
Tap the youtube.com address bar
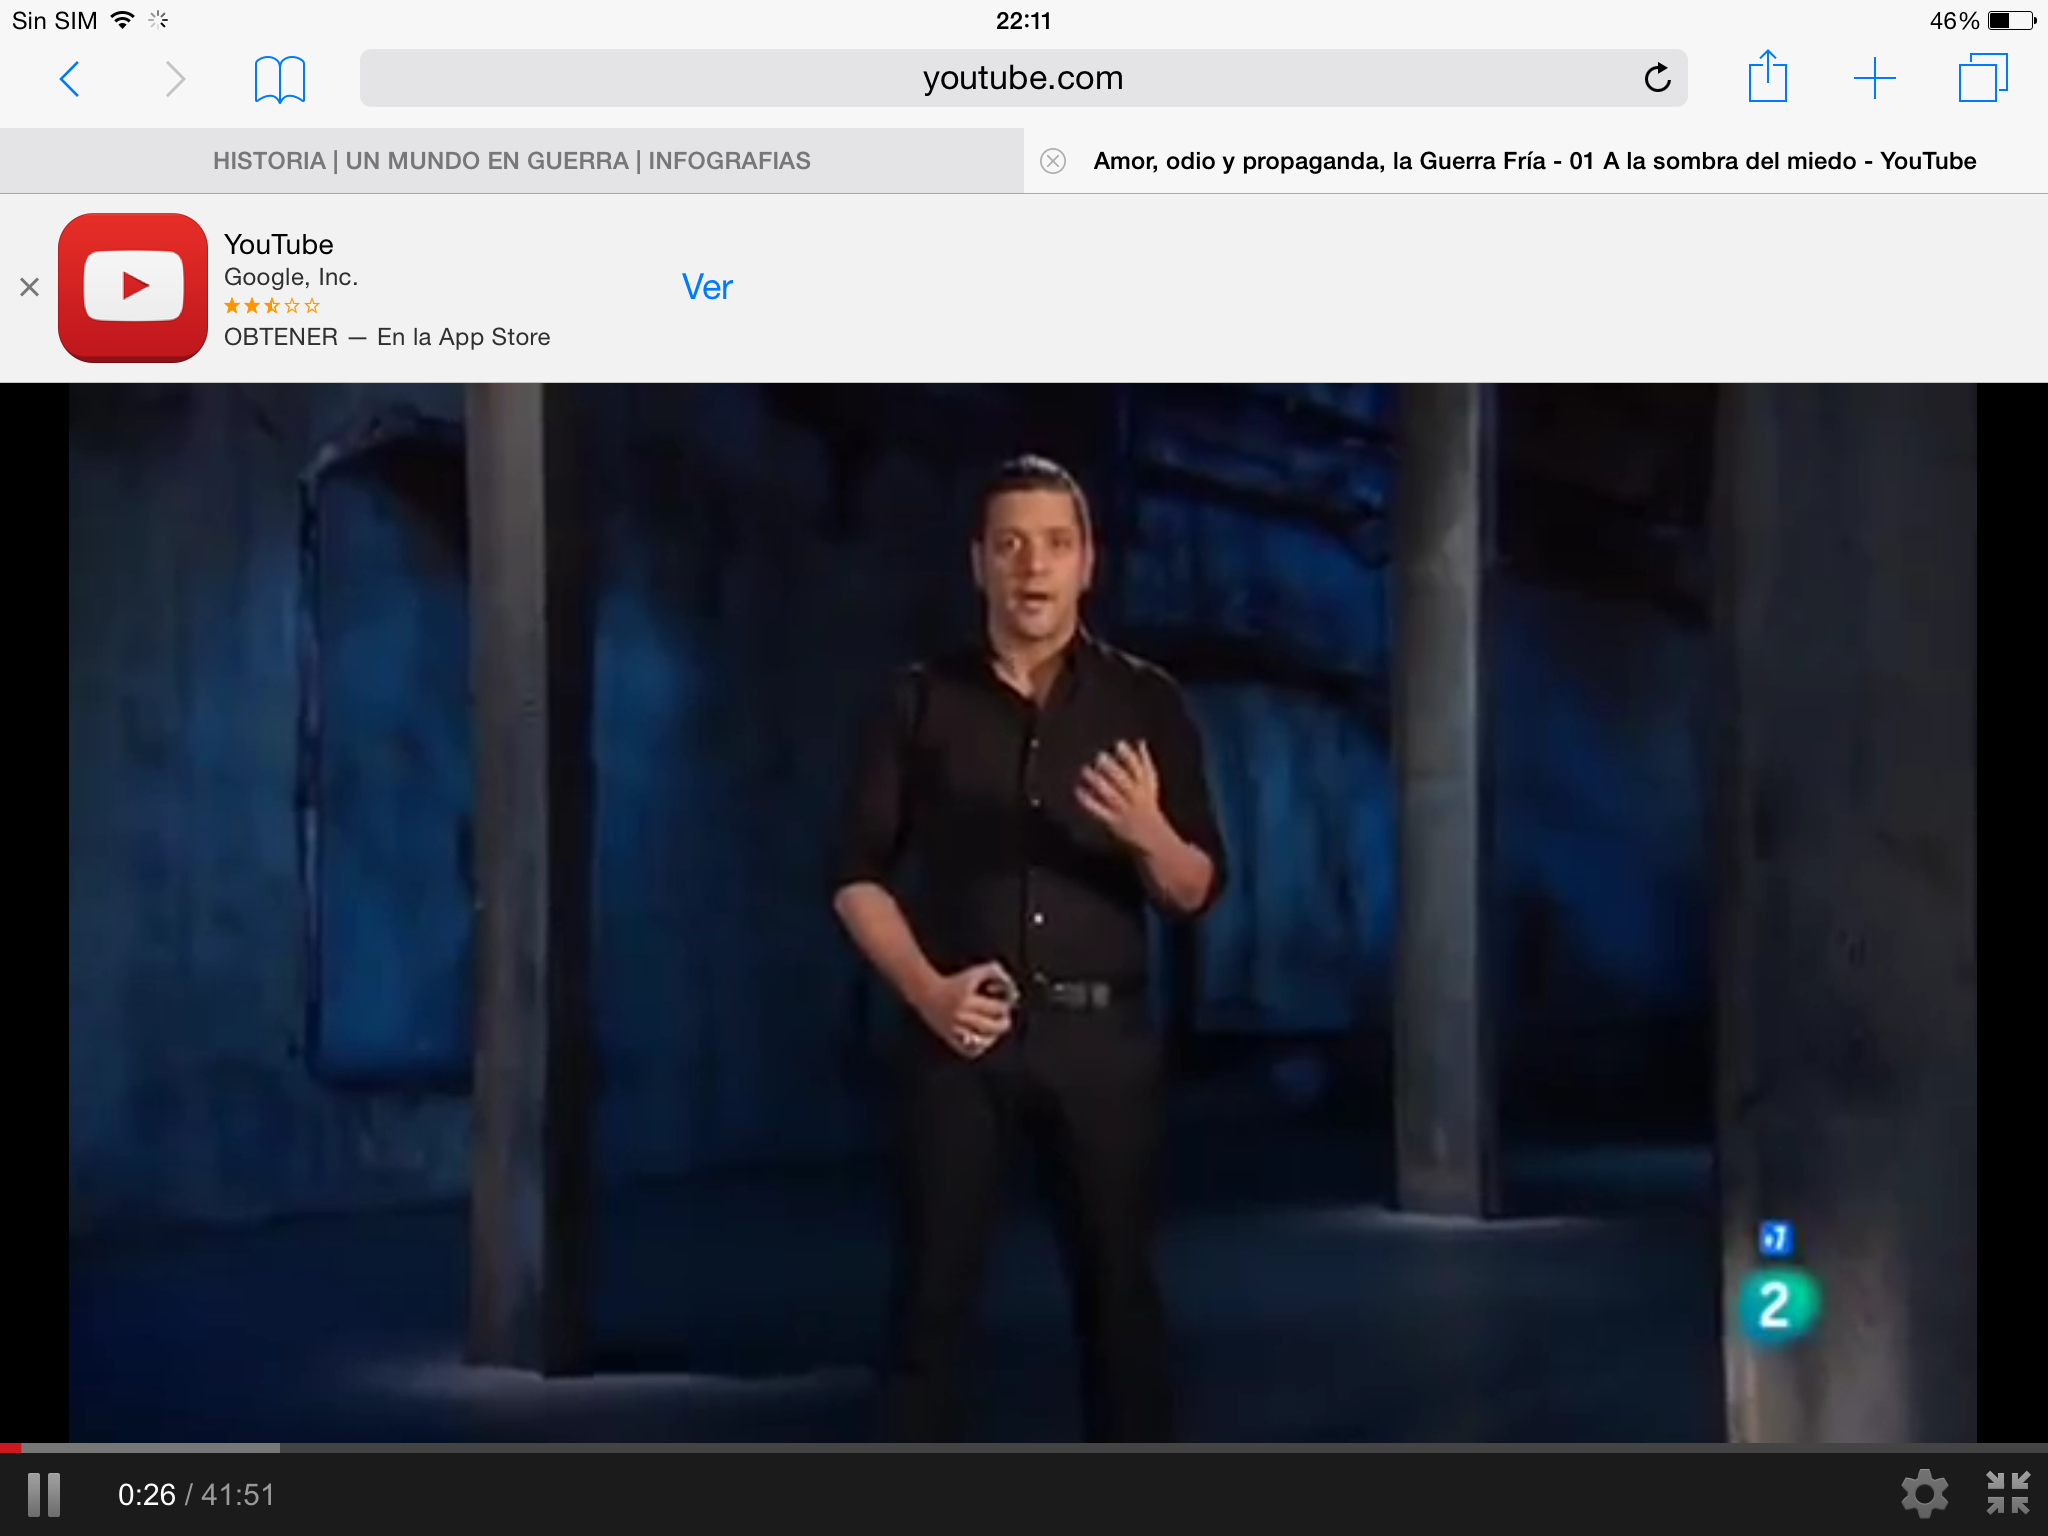[x=1024, y=78]
